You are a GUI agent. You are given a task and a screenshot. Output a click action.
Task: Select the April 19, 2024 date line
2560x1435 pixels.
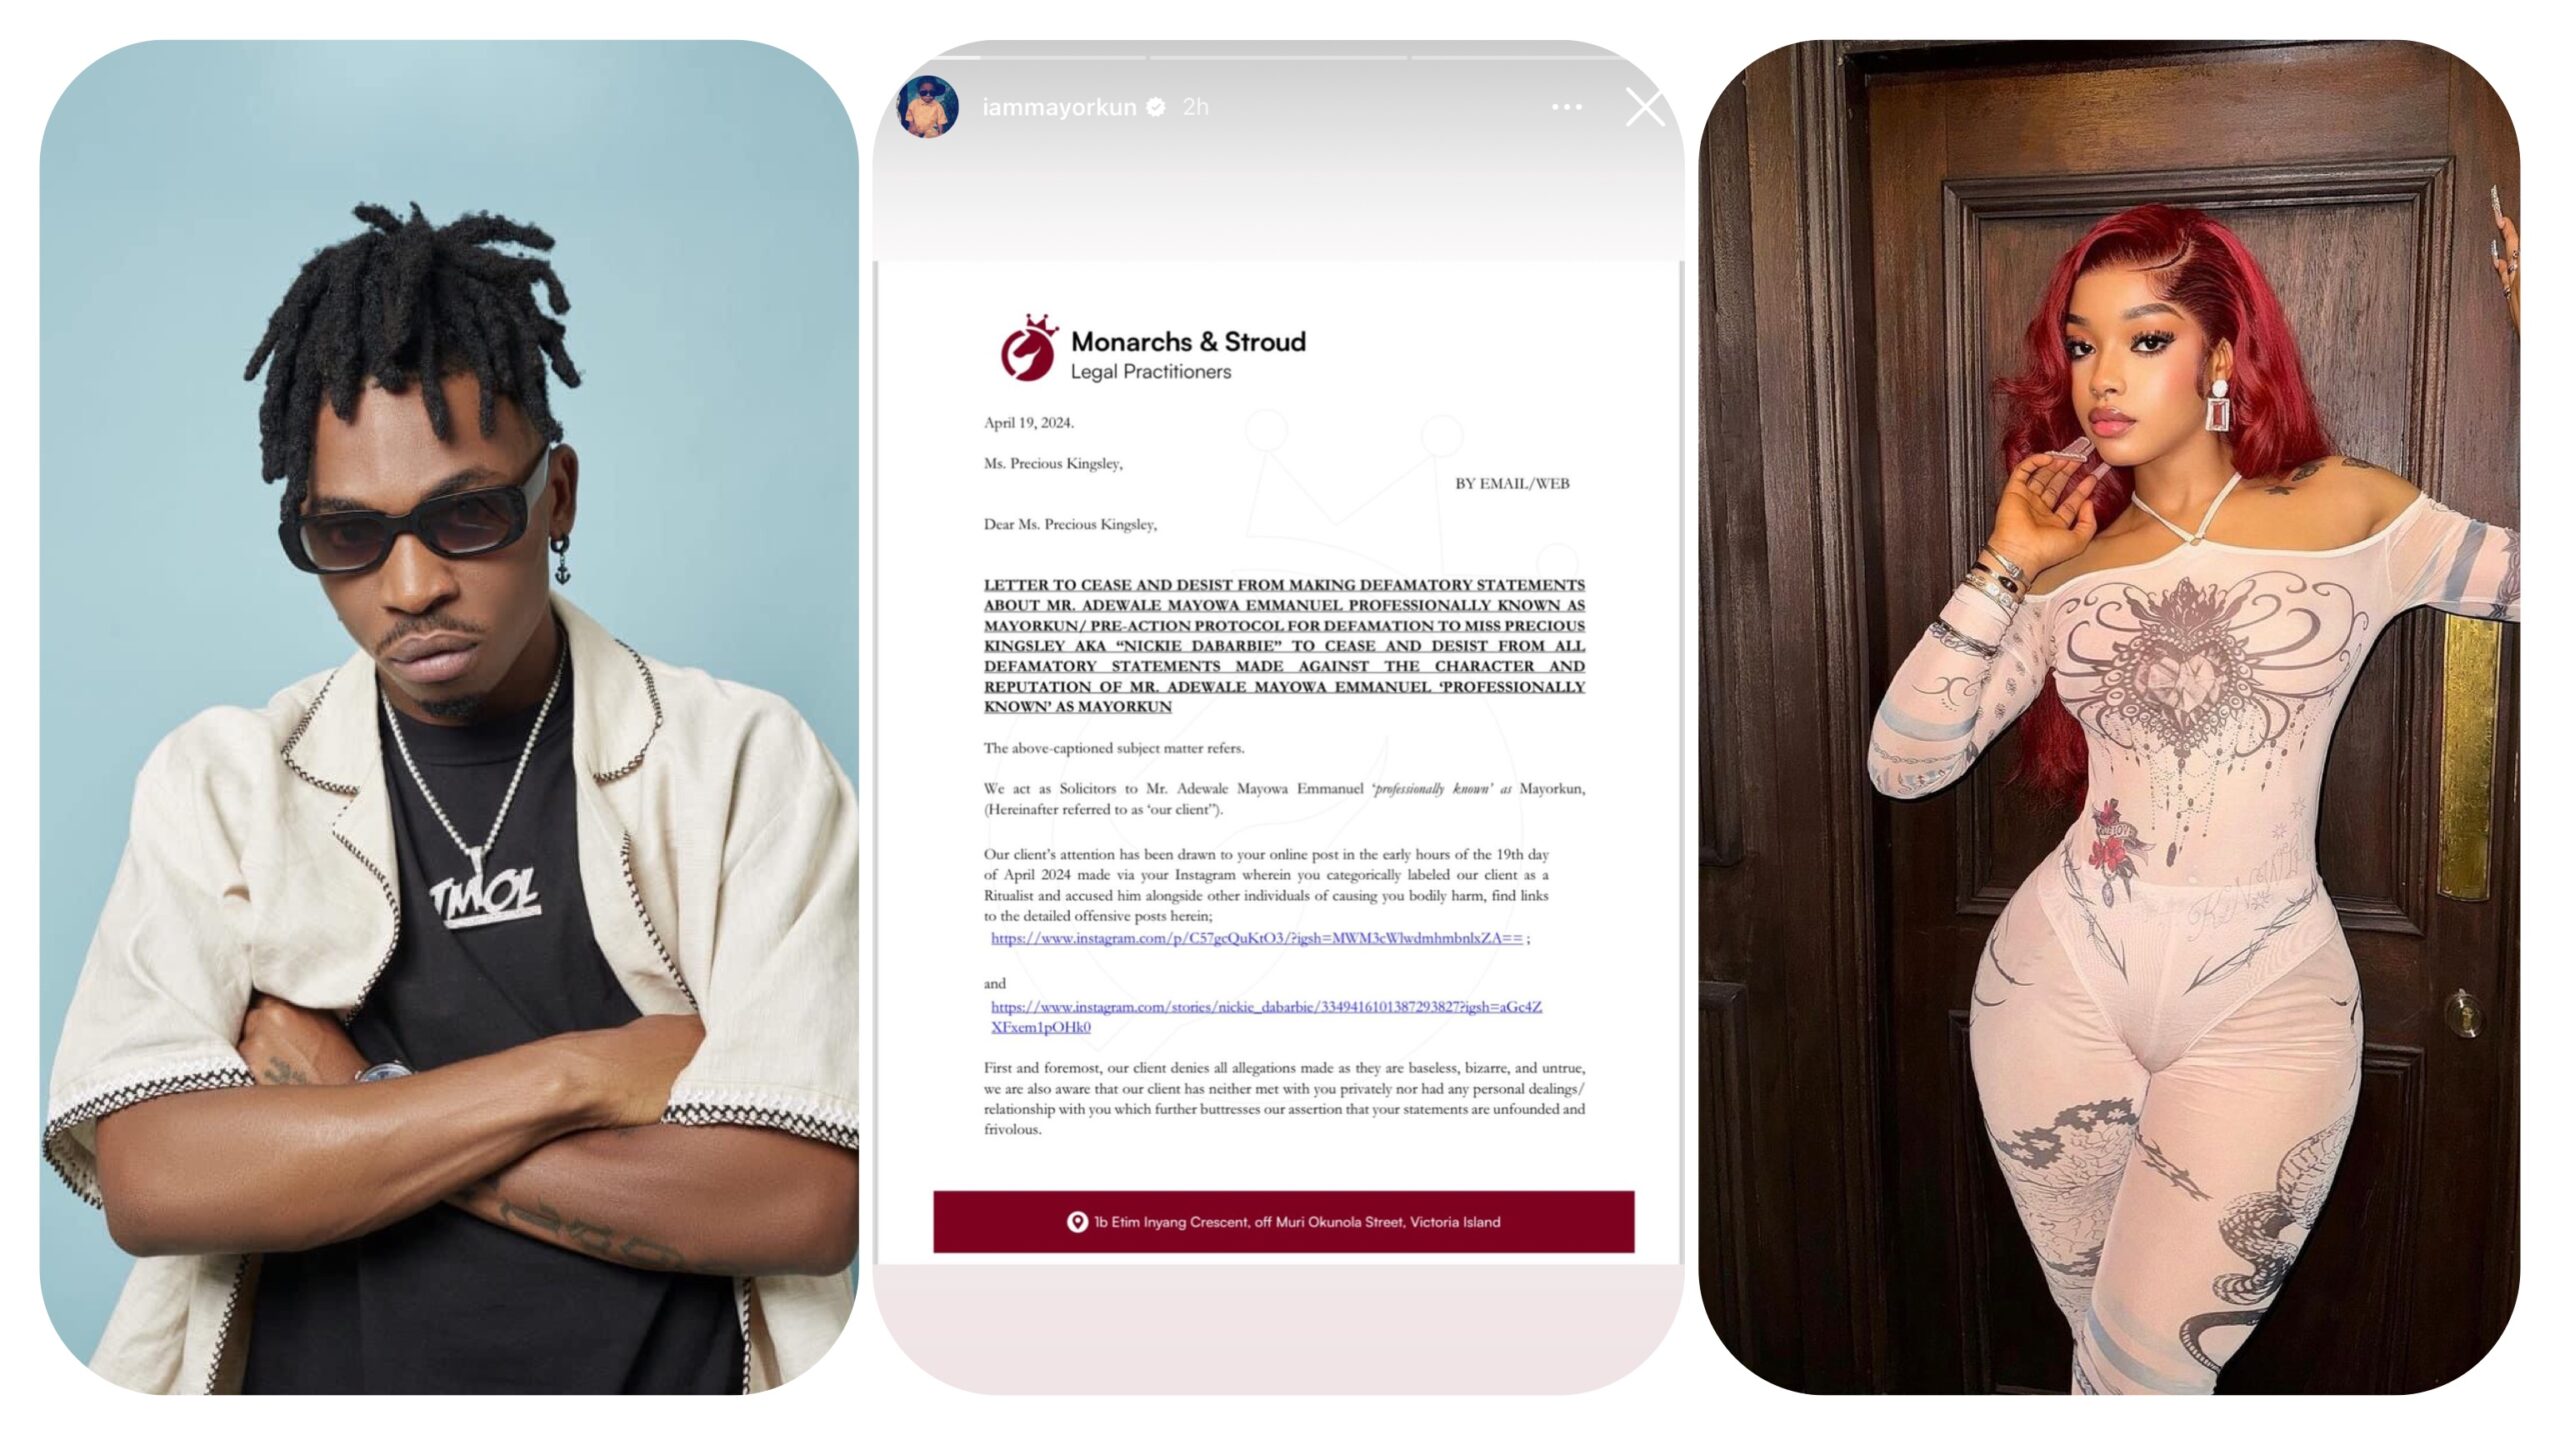(x=1029, y=423)
